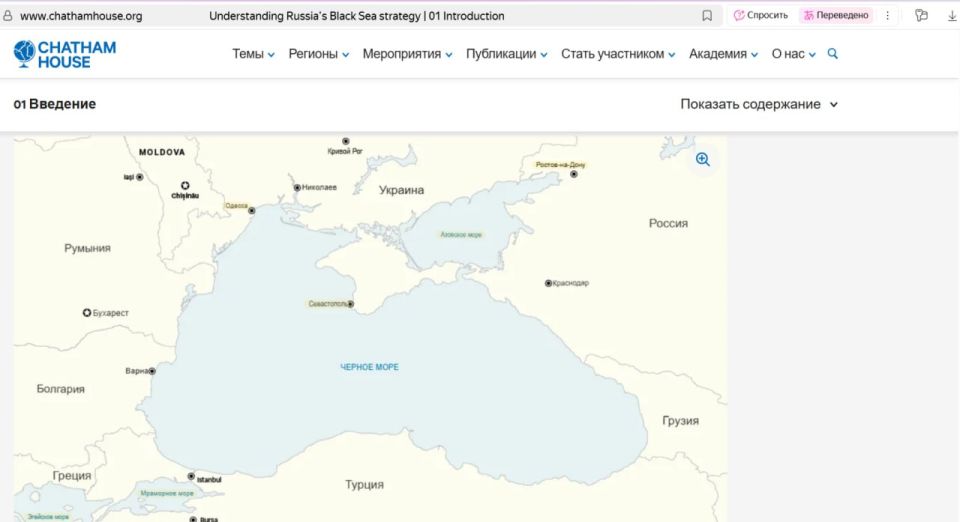Click the Варна label on the map
The width and height of the screenshot is (960, 522).
point(137,371)
